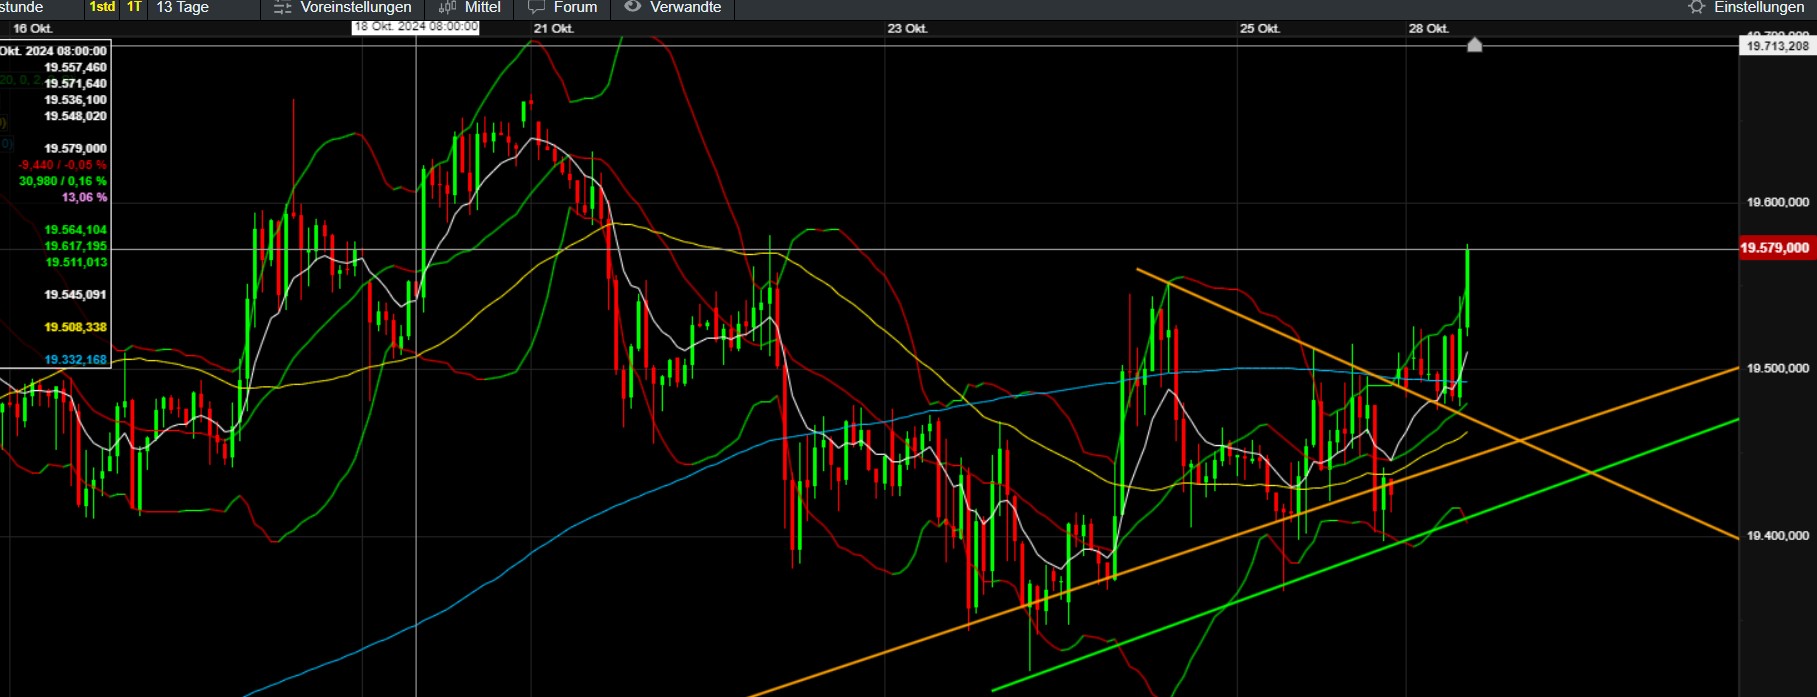Click the 21 Okt. date label
Image resolution: width=1817 pixels, height=697 pixels.
(x=554, y=28)
